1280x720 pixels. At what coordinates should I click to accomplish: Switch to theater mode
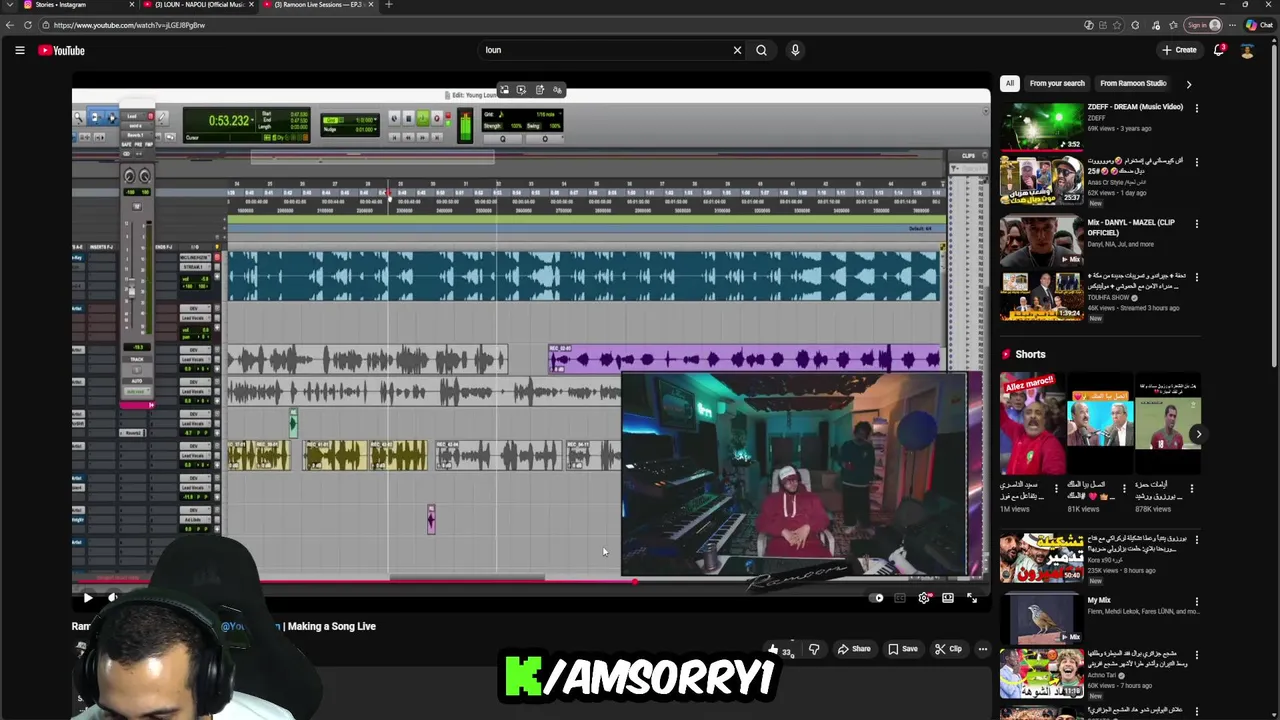coord(948,598)
